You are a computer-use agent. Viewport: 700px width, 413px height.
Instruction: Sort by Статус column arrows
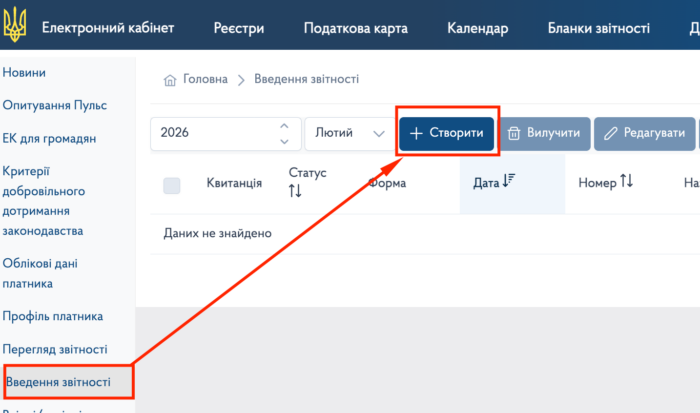(295, 190)
